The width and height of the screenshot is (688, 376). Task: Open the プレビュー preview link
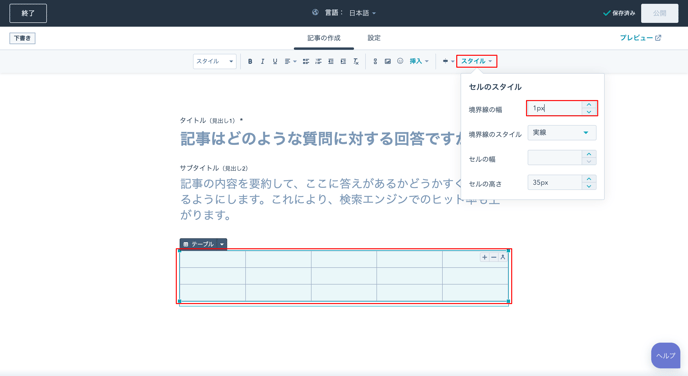tap(640, 38)
